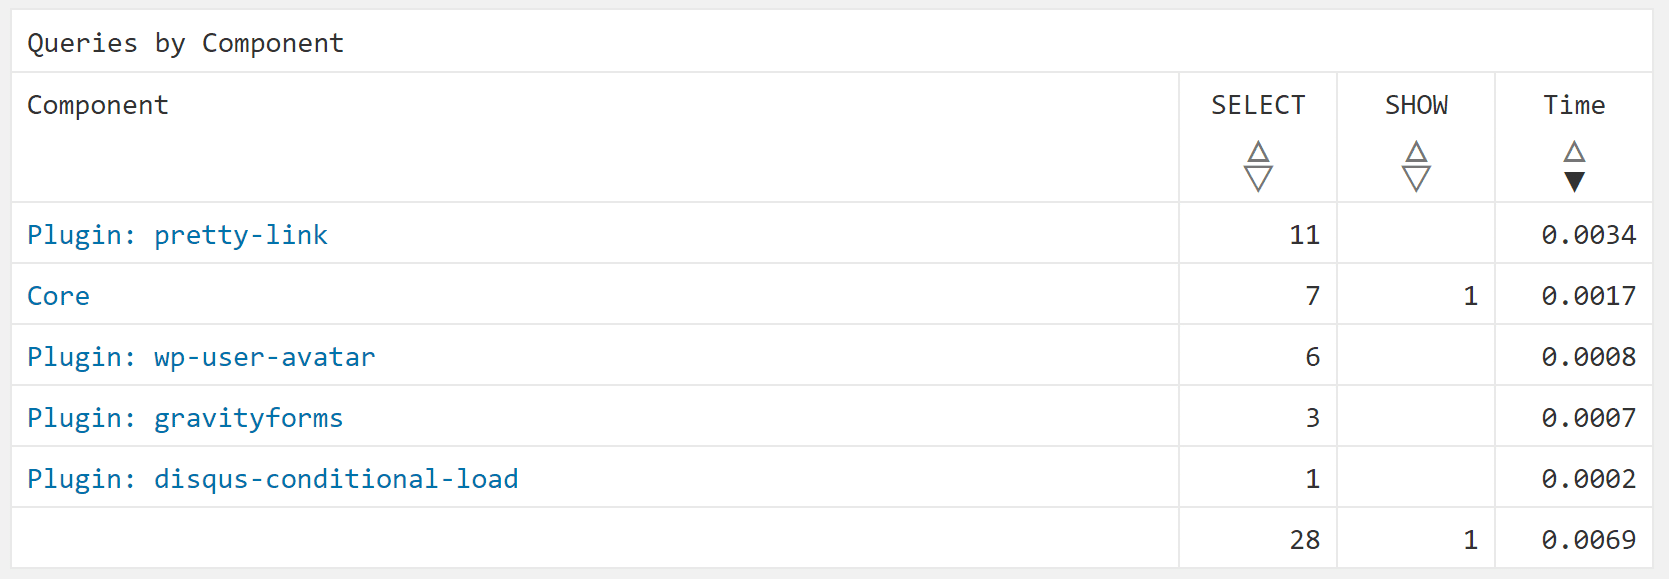The image size is (1669, 579).
Task: Click the Component column header
Action: click(x=98, y=105)
